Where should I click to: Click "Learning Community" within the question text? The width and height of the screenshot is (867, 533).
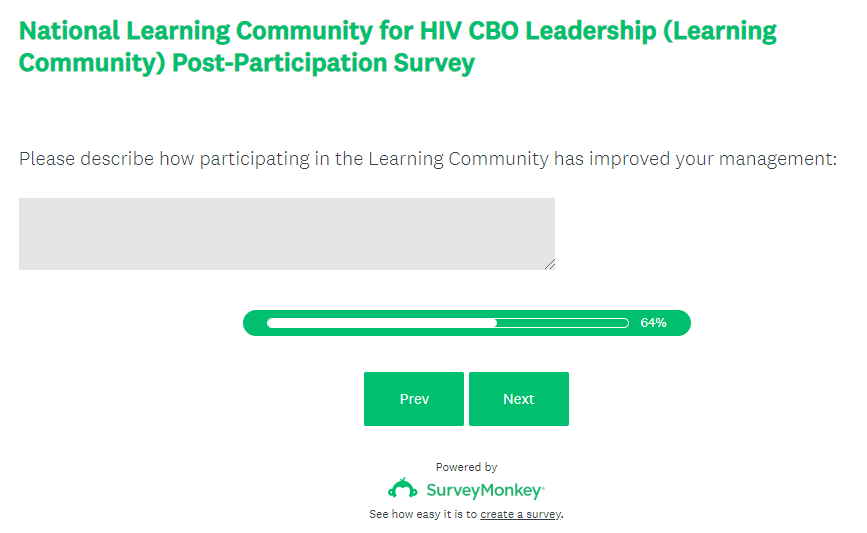(x=458, y=159)
